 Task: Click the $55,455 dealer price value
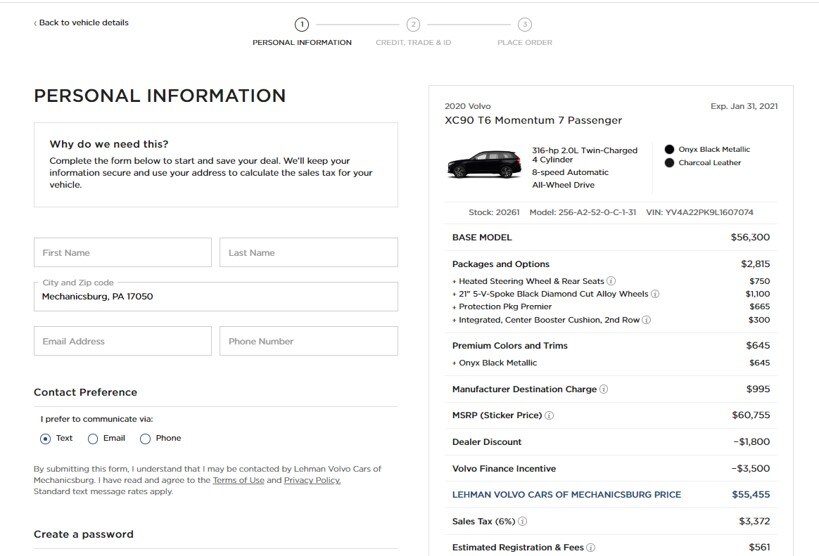[x=751, y=494]
